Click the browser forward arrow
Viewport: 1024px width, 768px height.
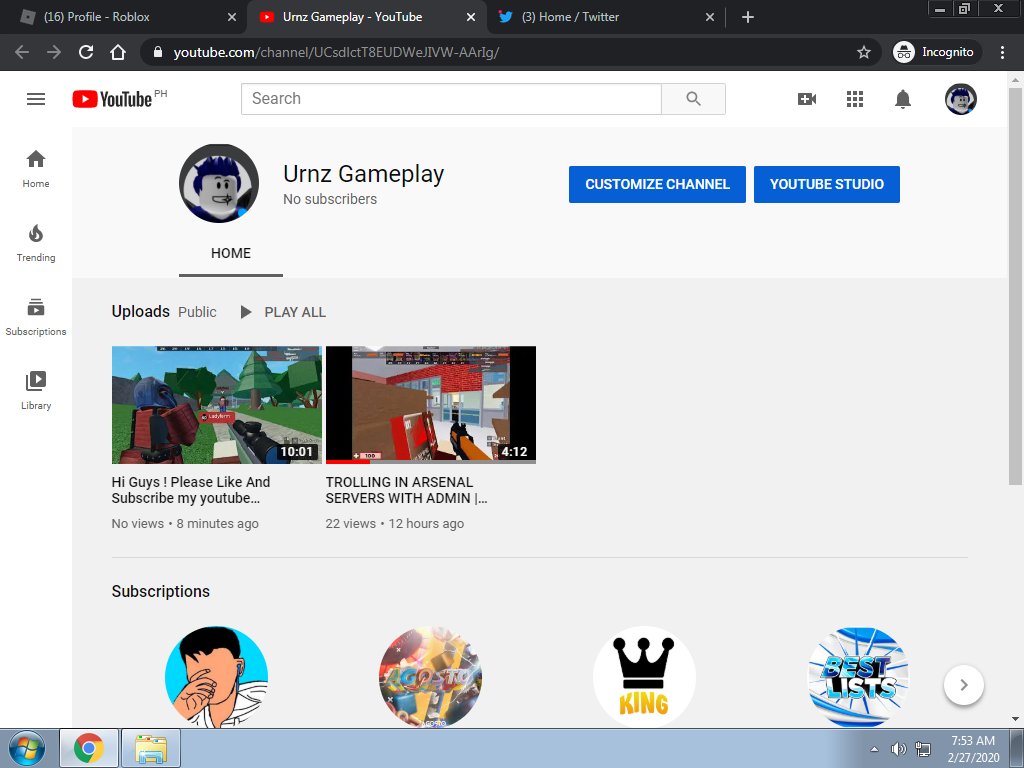[x=54, y=52]
